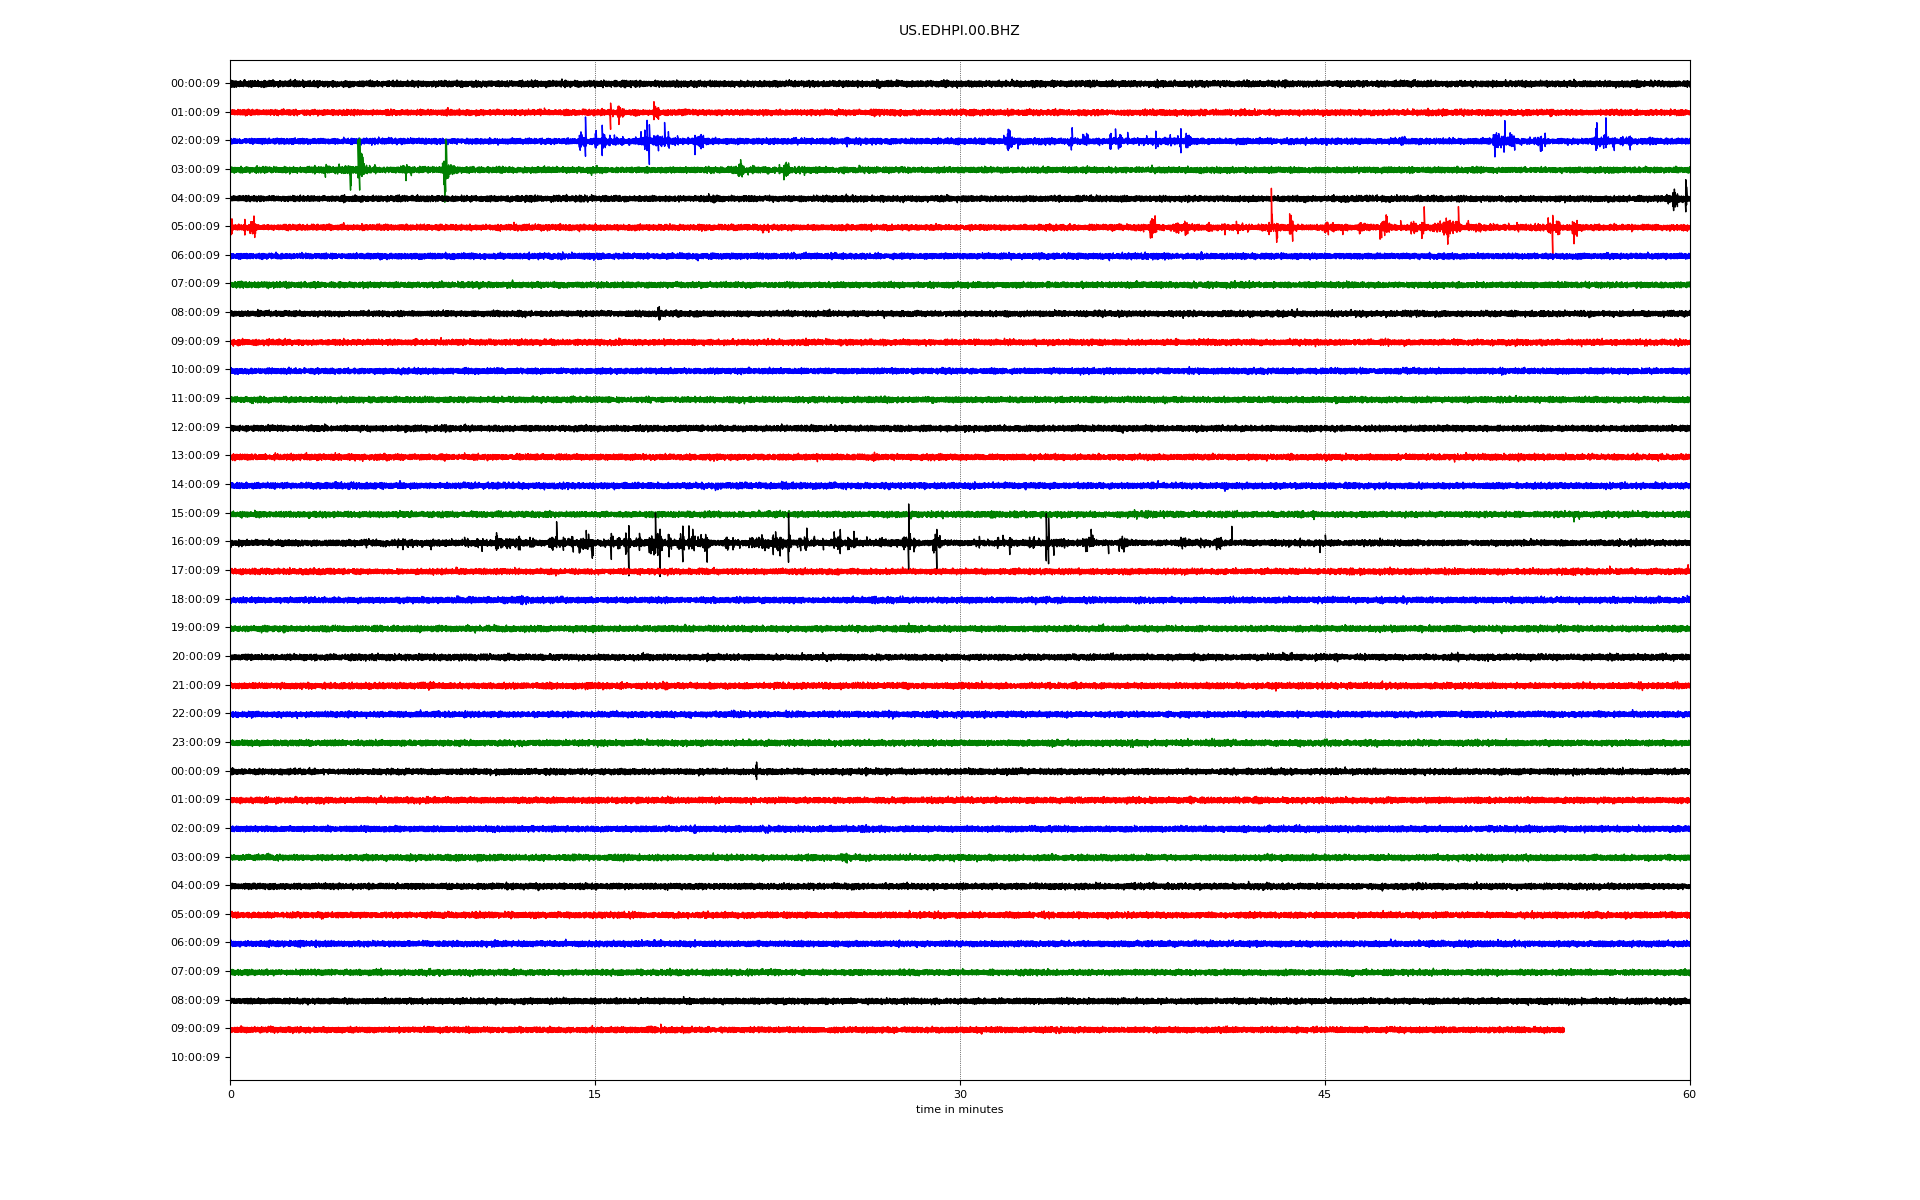Select the 20:00:09 row time label
This screenshot has height=1200, width=1920.
coord(195,657)
